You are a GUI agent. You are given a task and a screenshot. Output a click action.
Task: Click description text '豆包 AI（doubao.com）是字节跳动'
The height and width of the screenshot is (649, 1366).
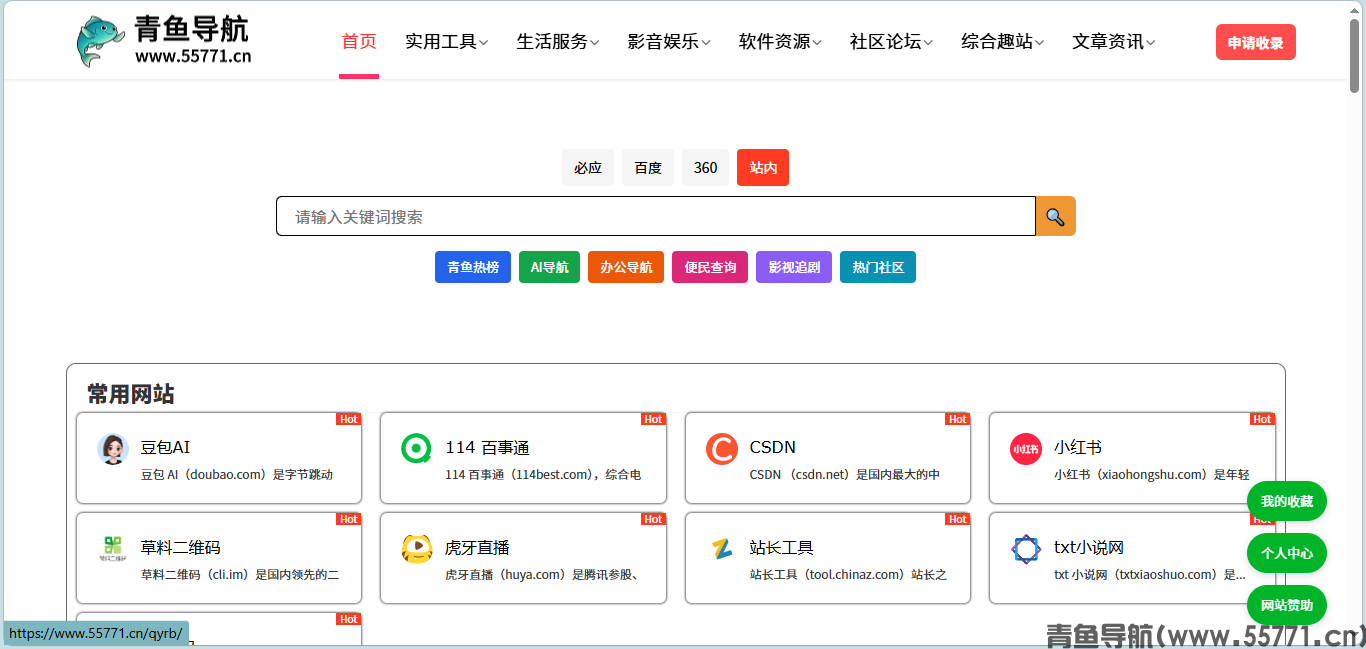tap(237, 475)
